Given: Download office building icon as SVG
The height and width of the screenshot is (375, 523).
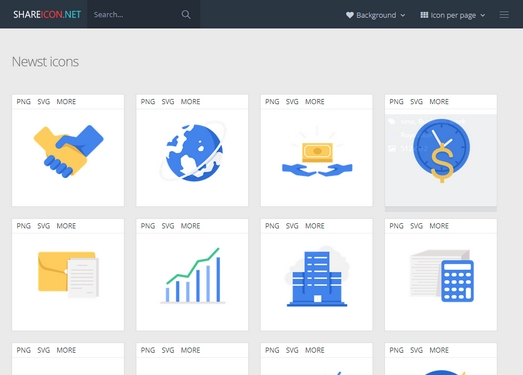Looking at the screenshot, I should click(x=292, y=226).
